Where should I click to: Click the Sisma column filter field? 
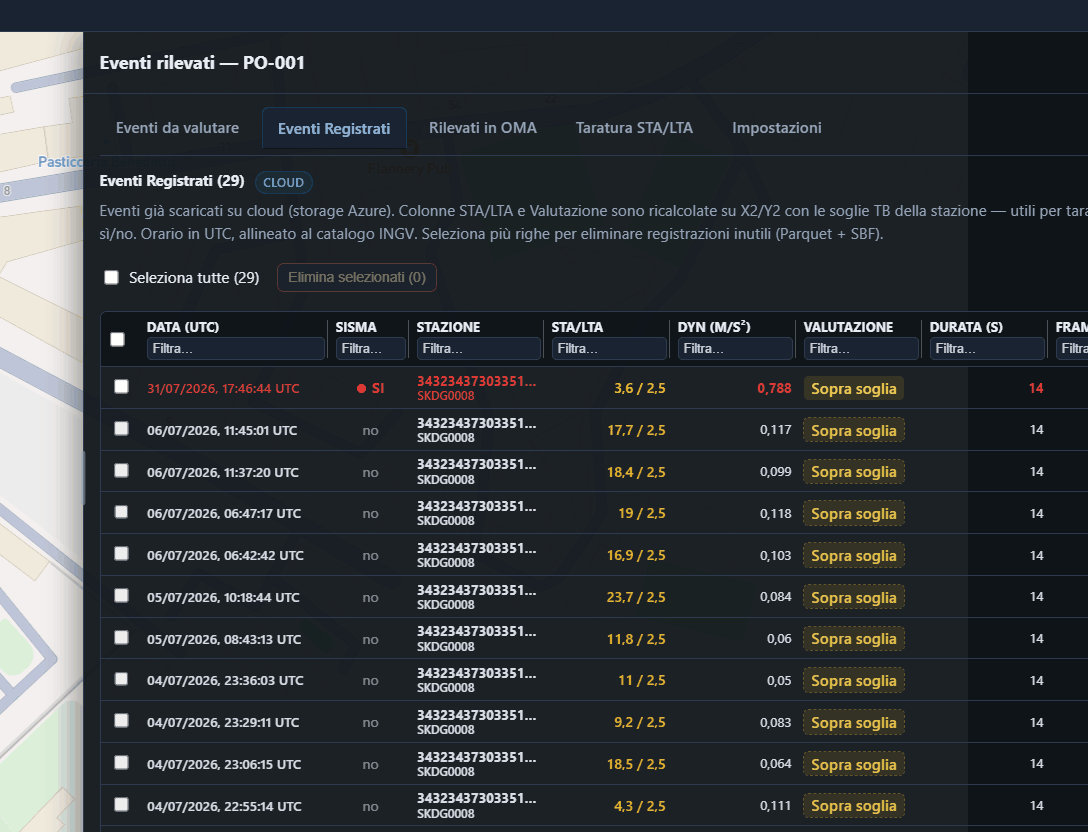371,348
